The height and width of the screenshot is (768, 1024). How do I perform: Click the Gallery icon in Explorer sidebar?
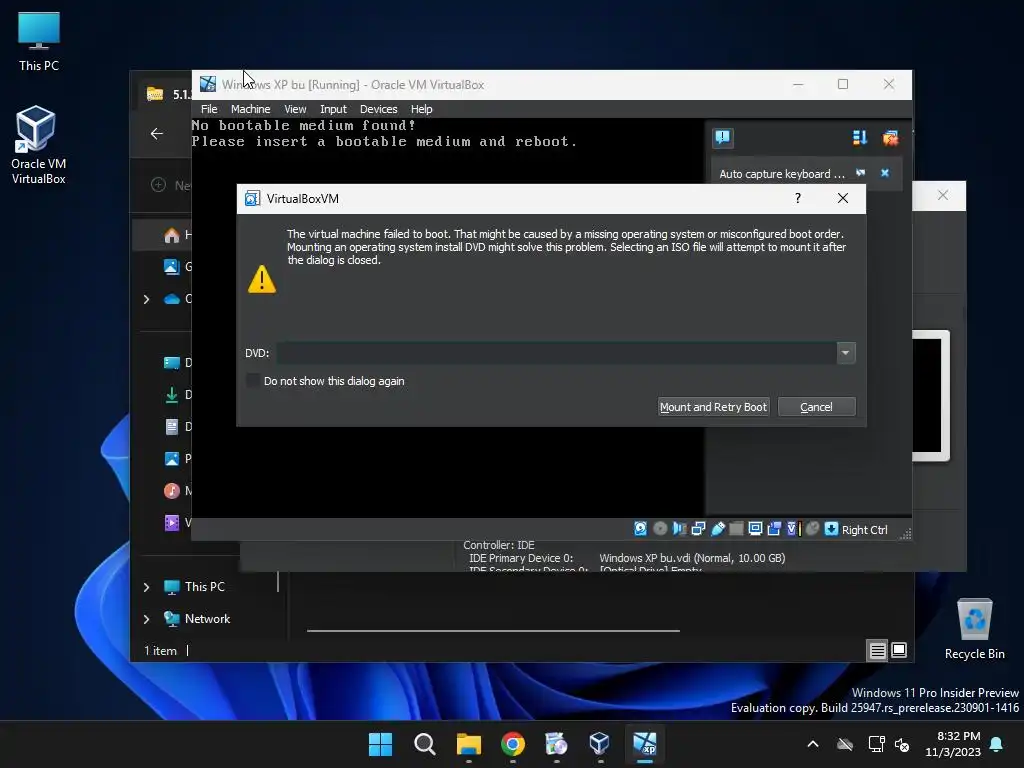(172, 266)
